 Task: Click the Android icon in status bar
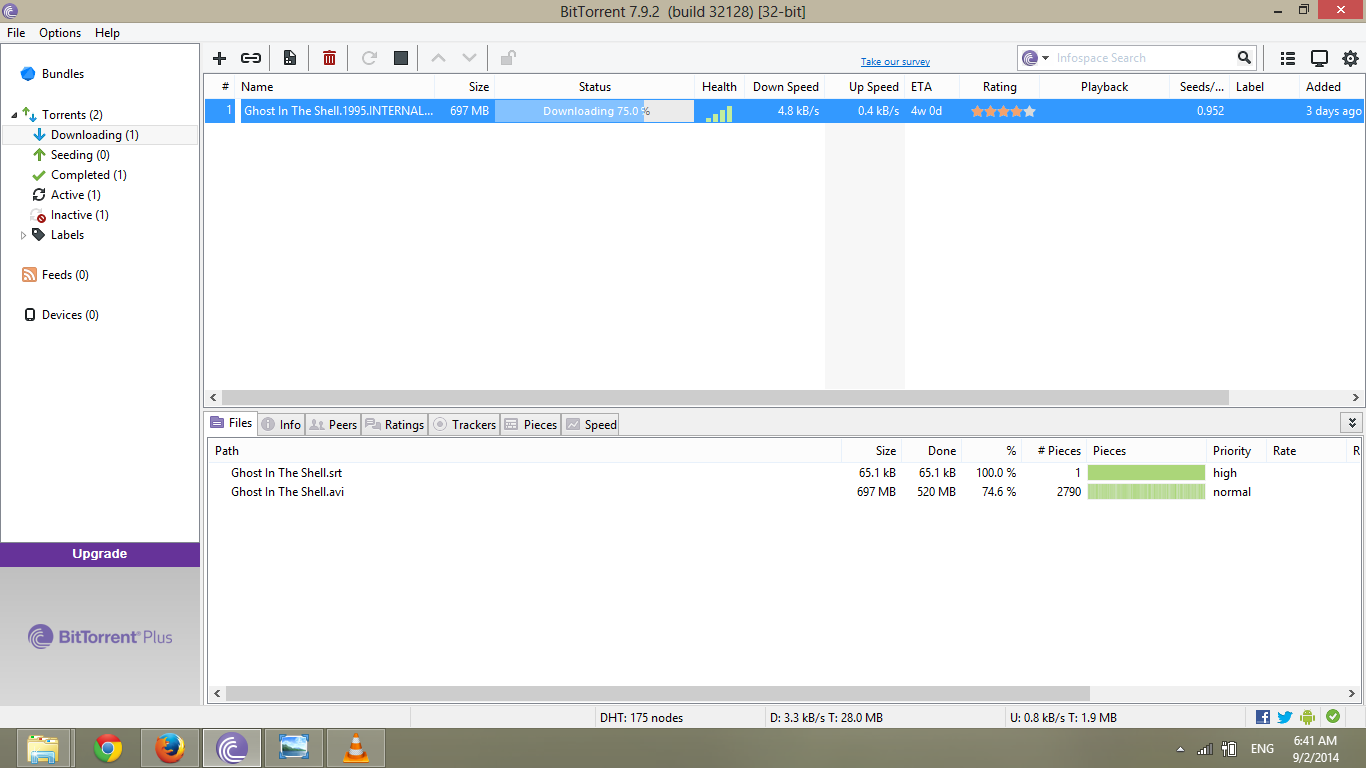pyautogui.click(x=1308, y=717)
